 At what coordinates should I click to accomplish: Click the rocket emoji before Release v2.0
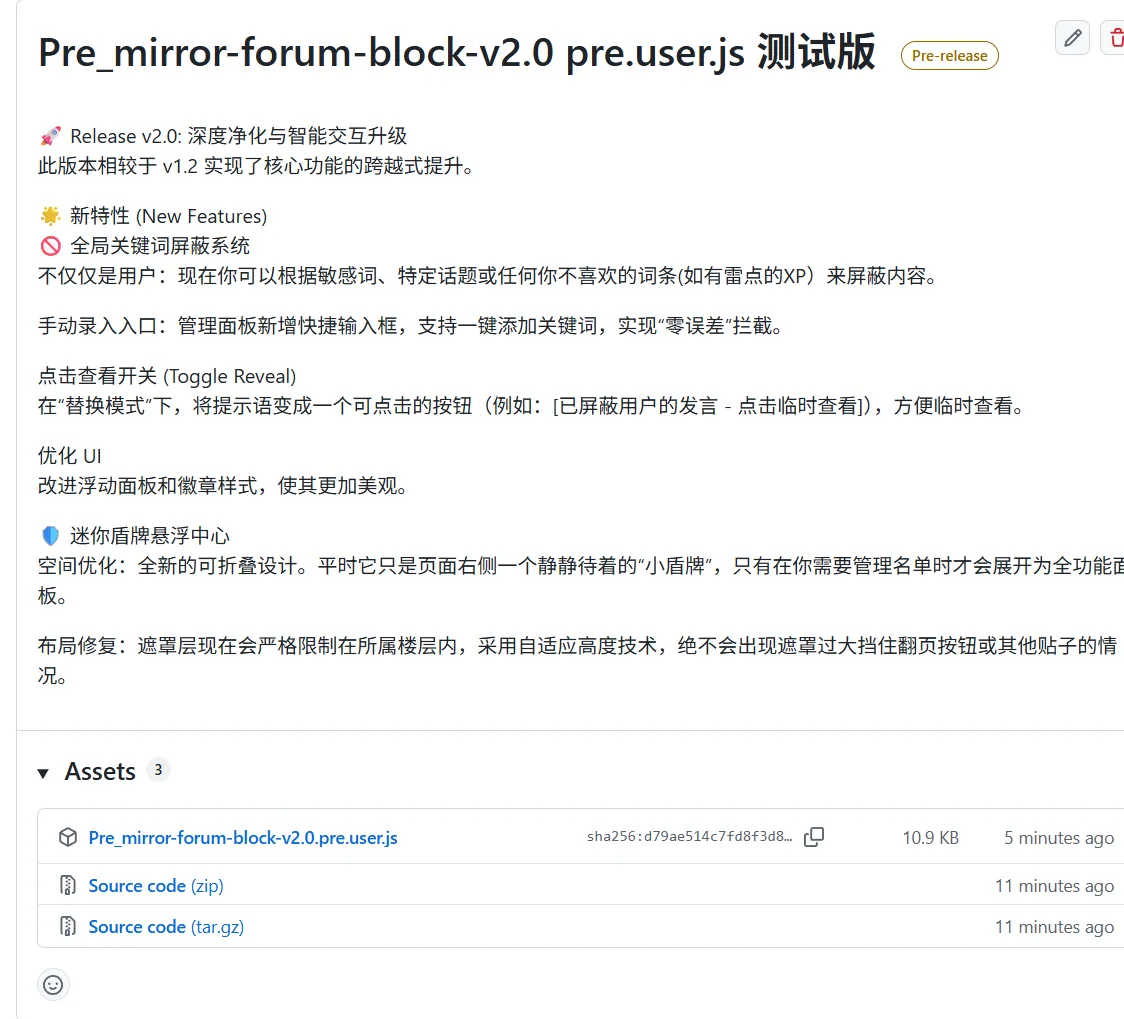point(50,136)
